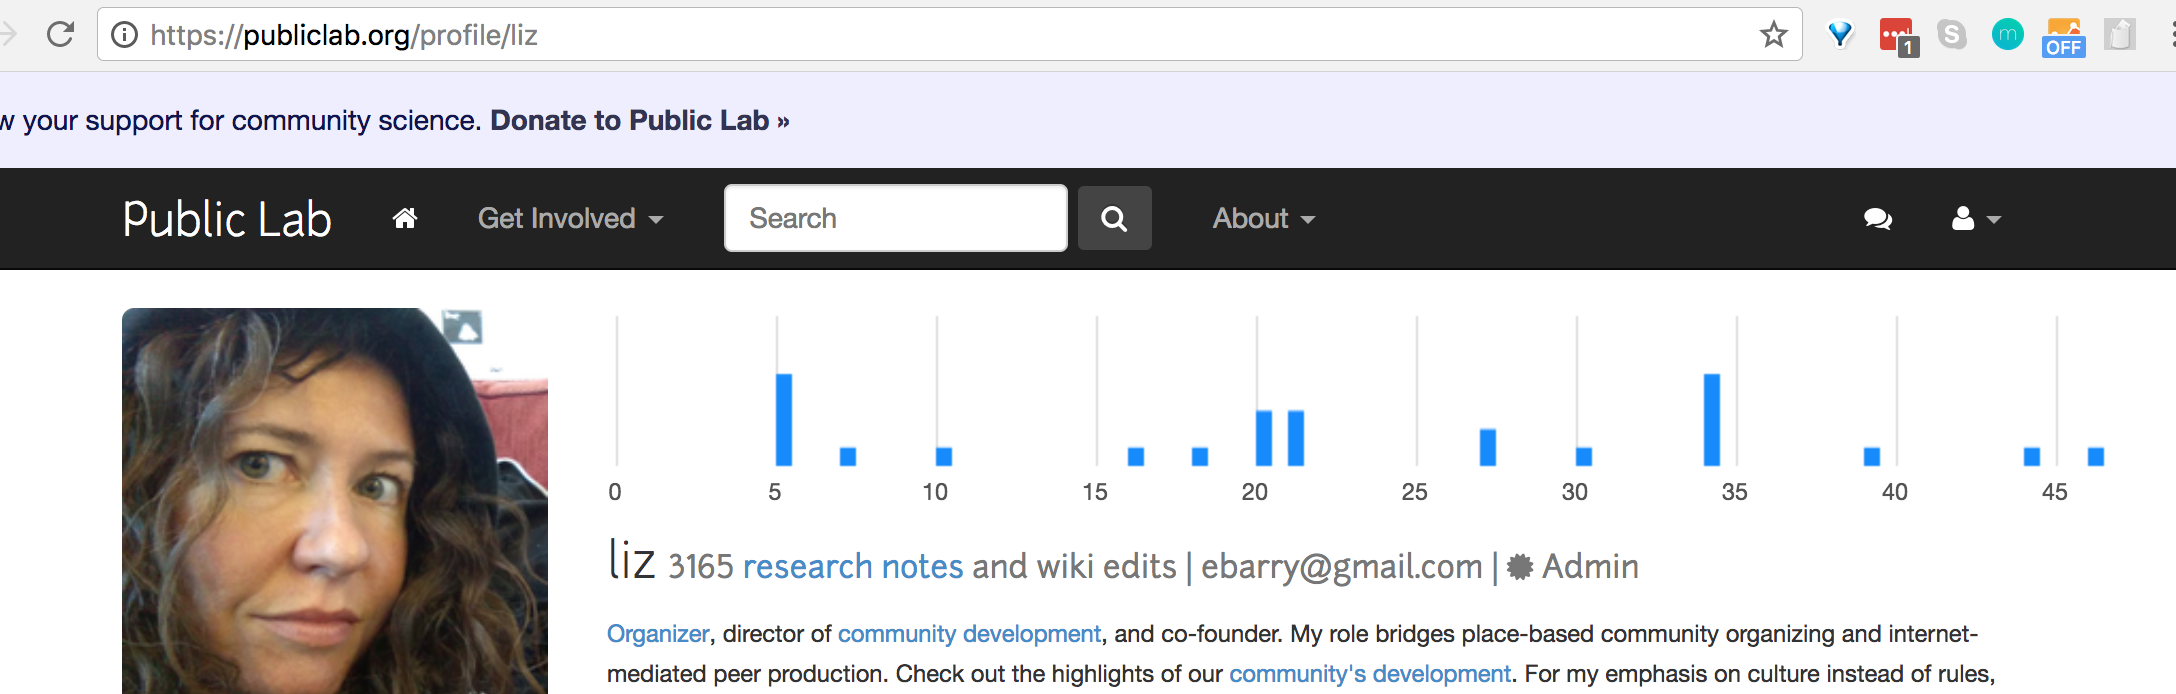This screenshot has width=2176, height=694.
Task: Submit search with the magnifier button
Action: (x=1114, y=218)
